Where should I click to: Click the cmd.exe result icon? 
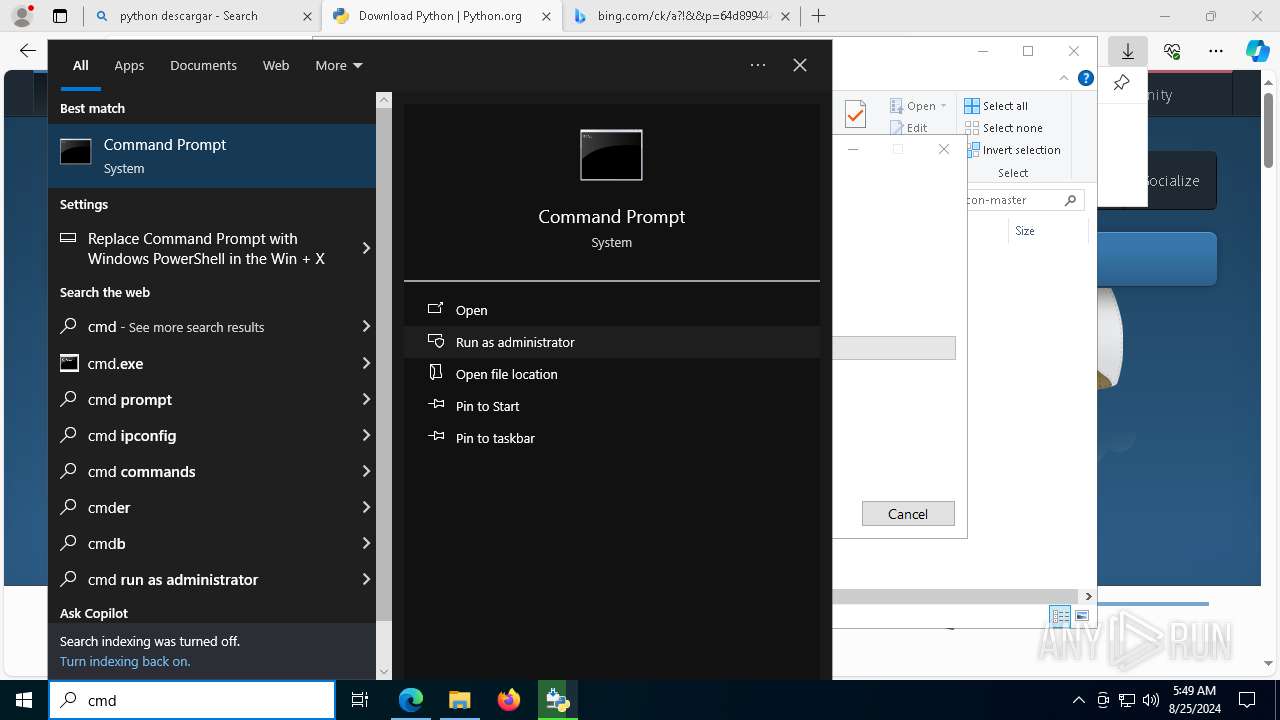coord(69,363)
